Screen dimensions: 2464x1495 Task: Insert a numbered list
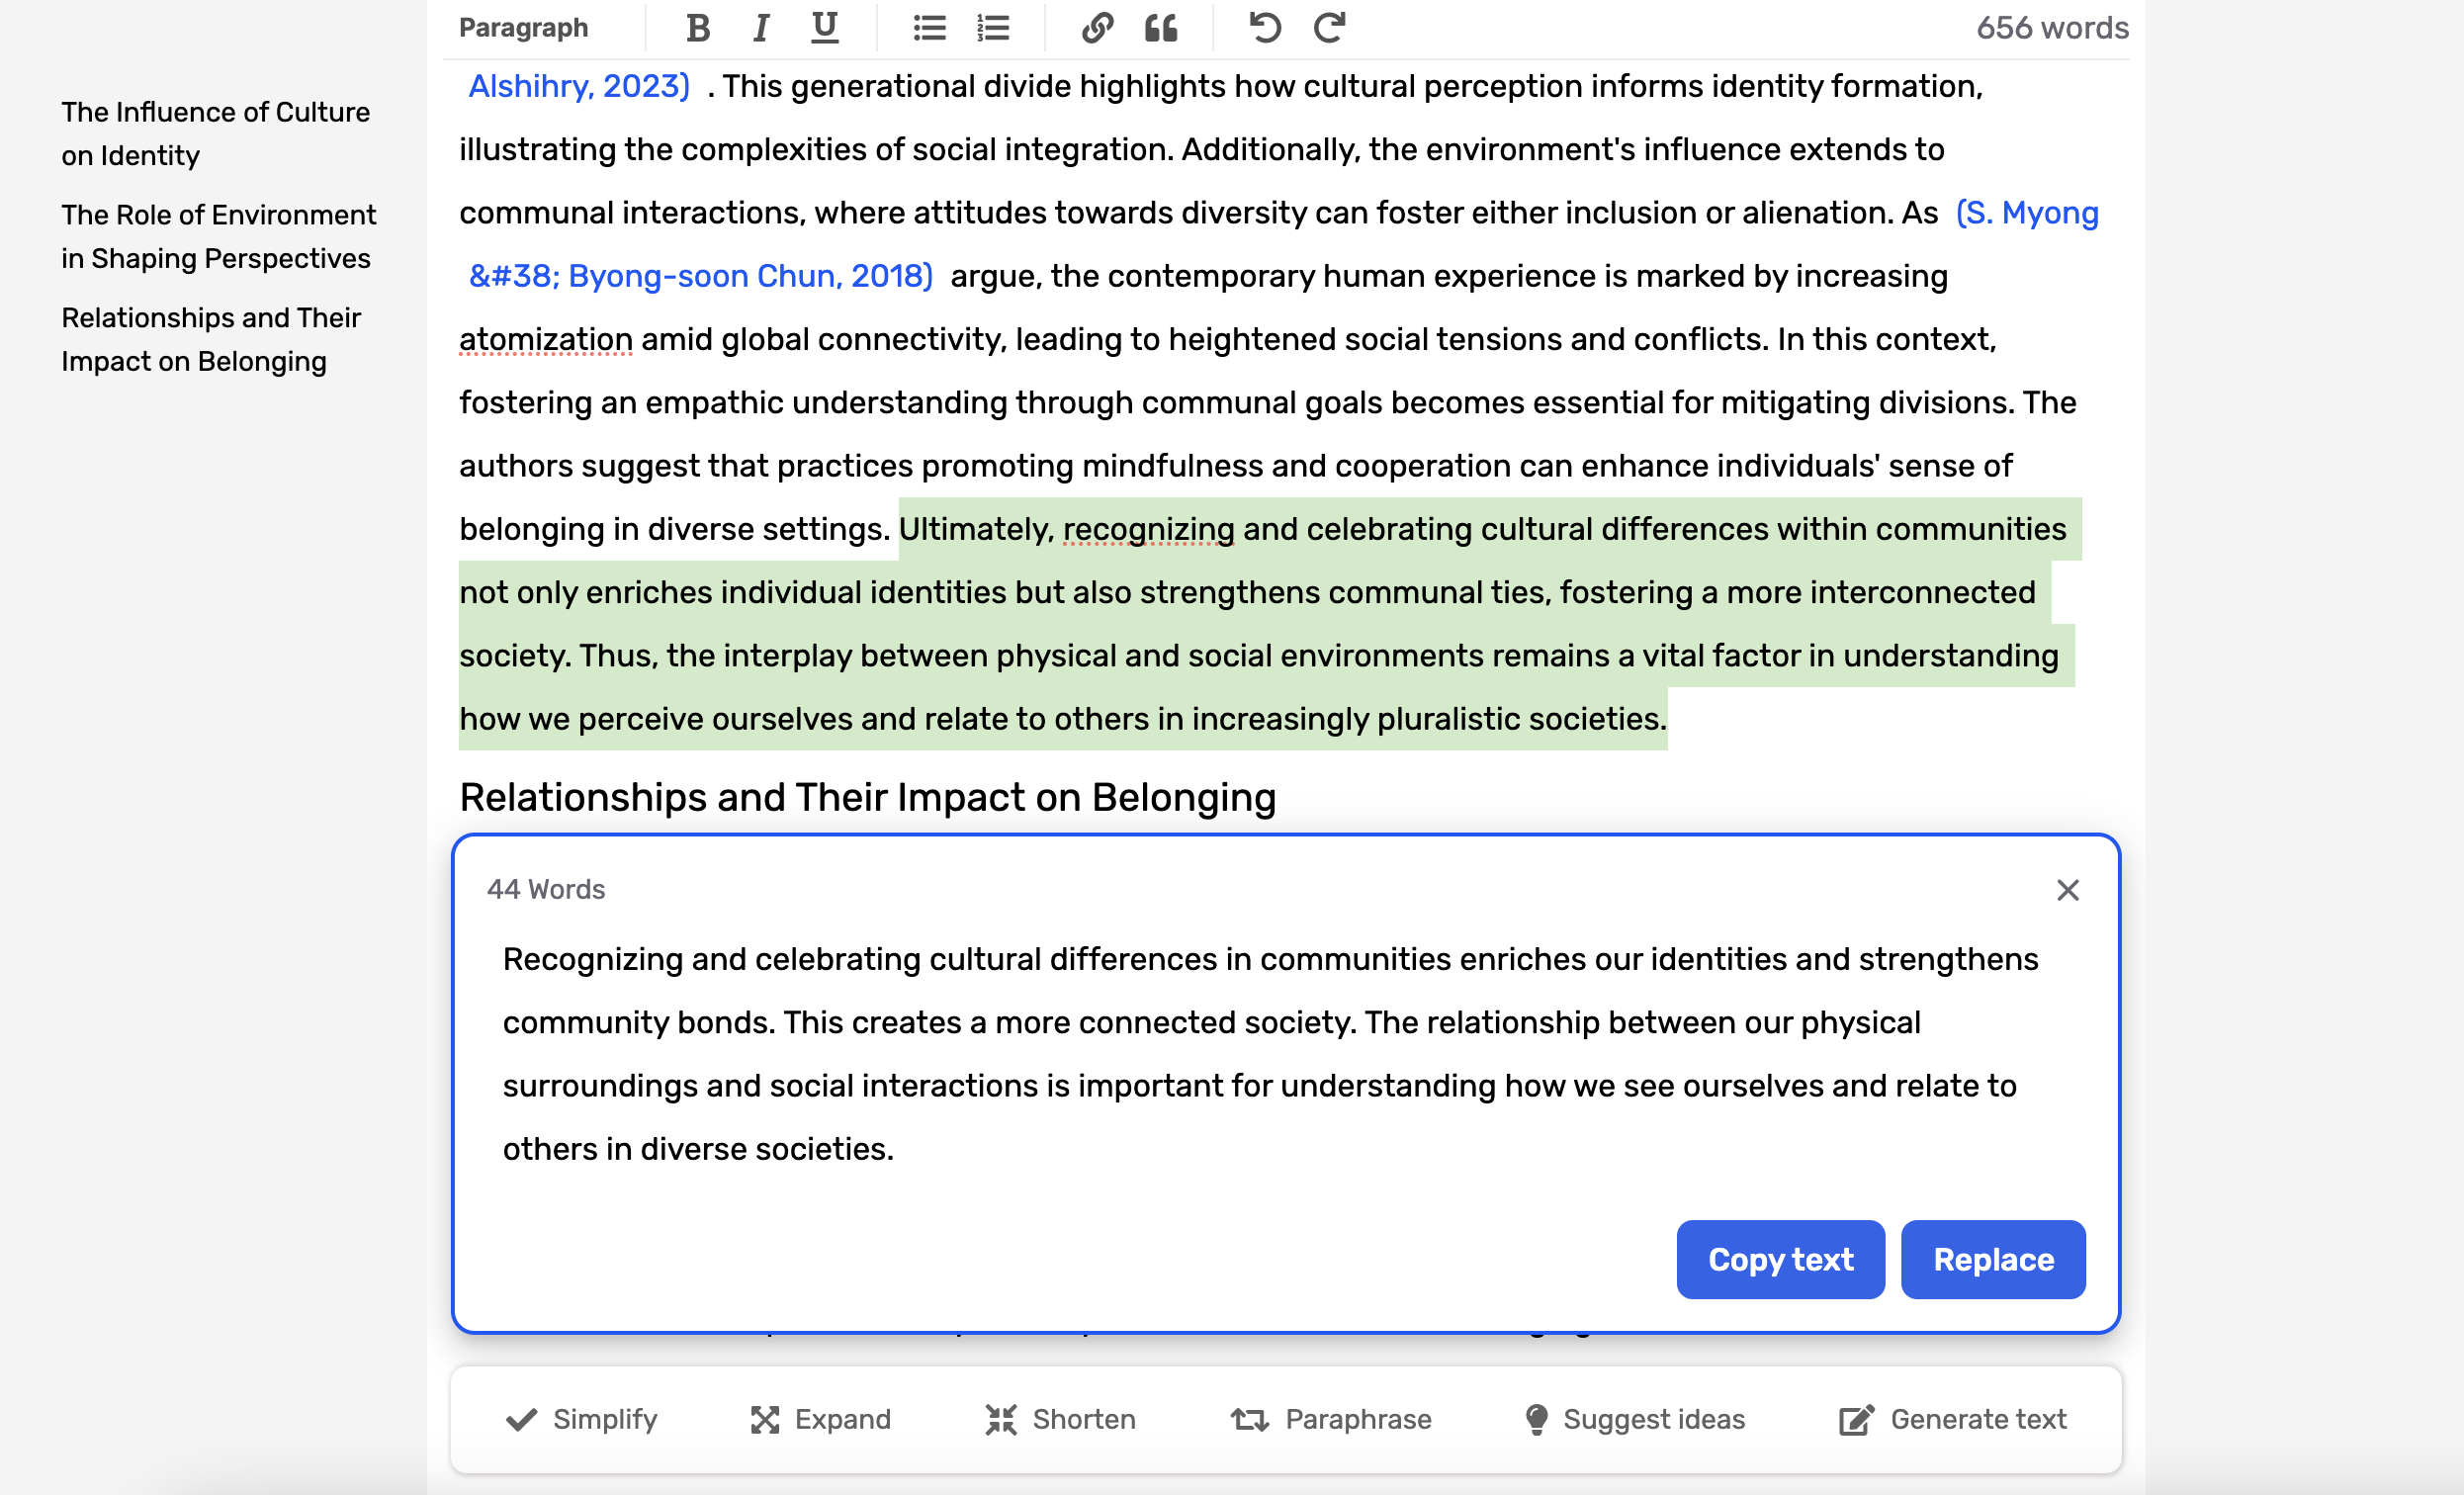point(993,28)
